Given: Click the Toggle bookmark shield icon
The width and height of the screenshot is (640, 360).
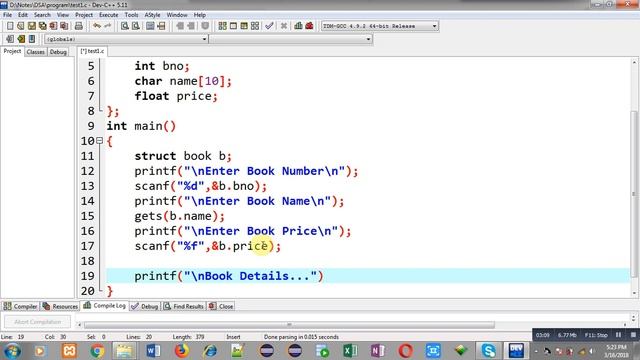Looking at the screenshot, I should point(205,26).
